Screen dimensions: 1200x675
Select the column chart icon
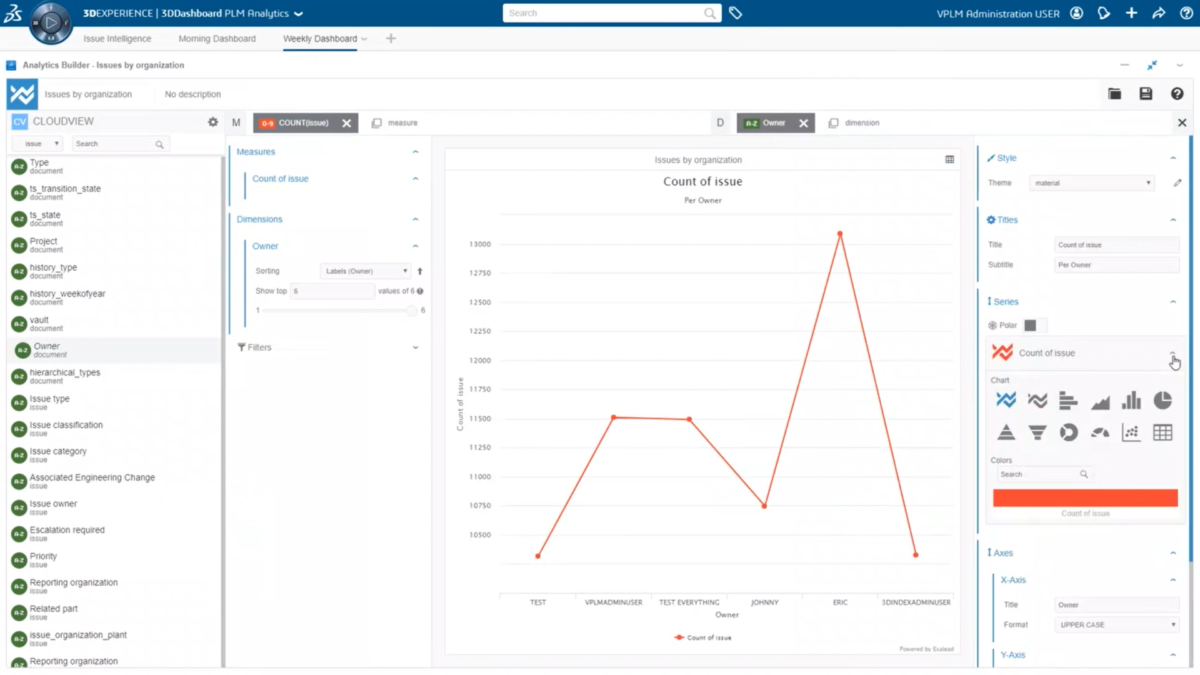(x=1131, y=400)
